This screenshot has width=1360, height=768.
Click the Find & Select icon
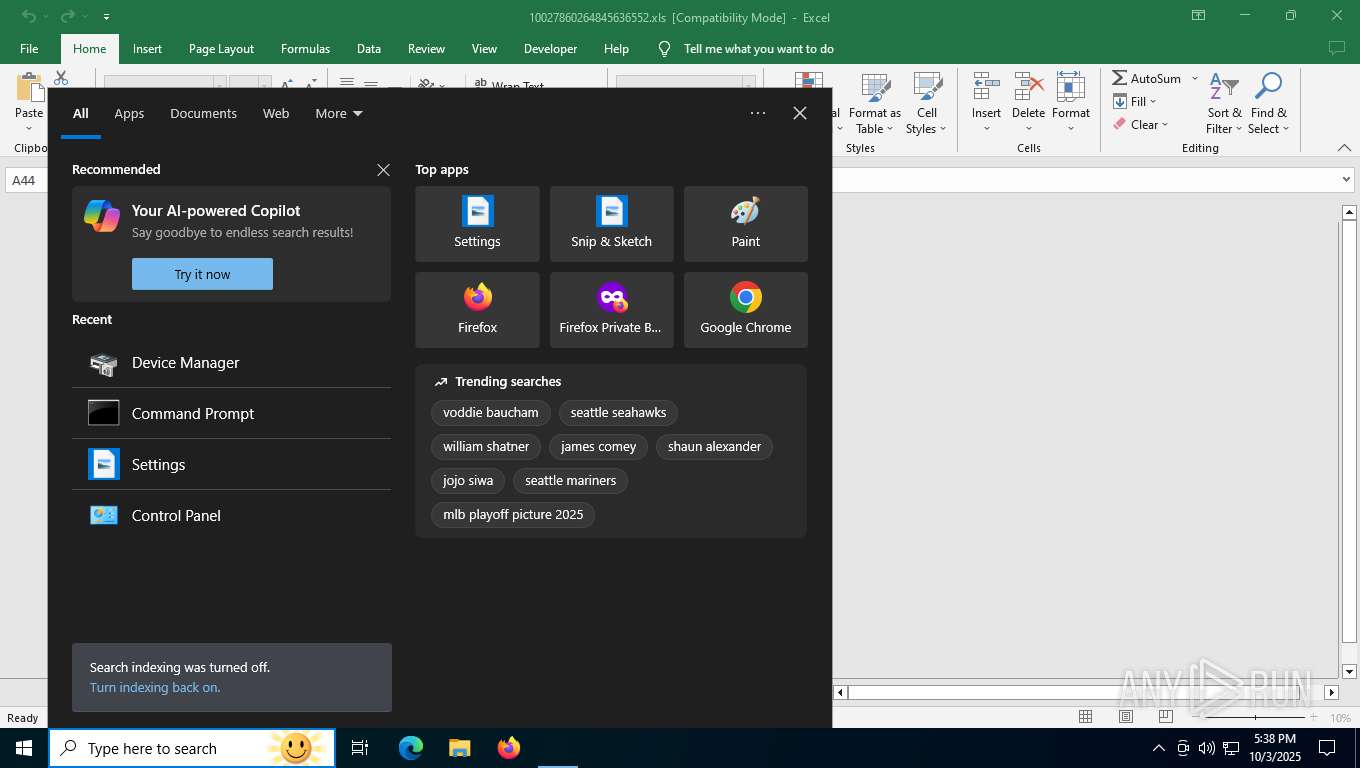[1268, 86]
